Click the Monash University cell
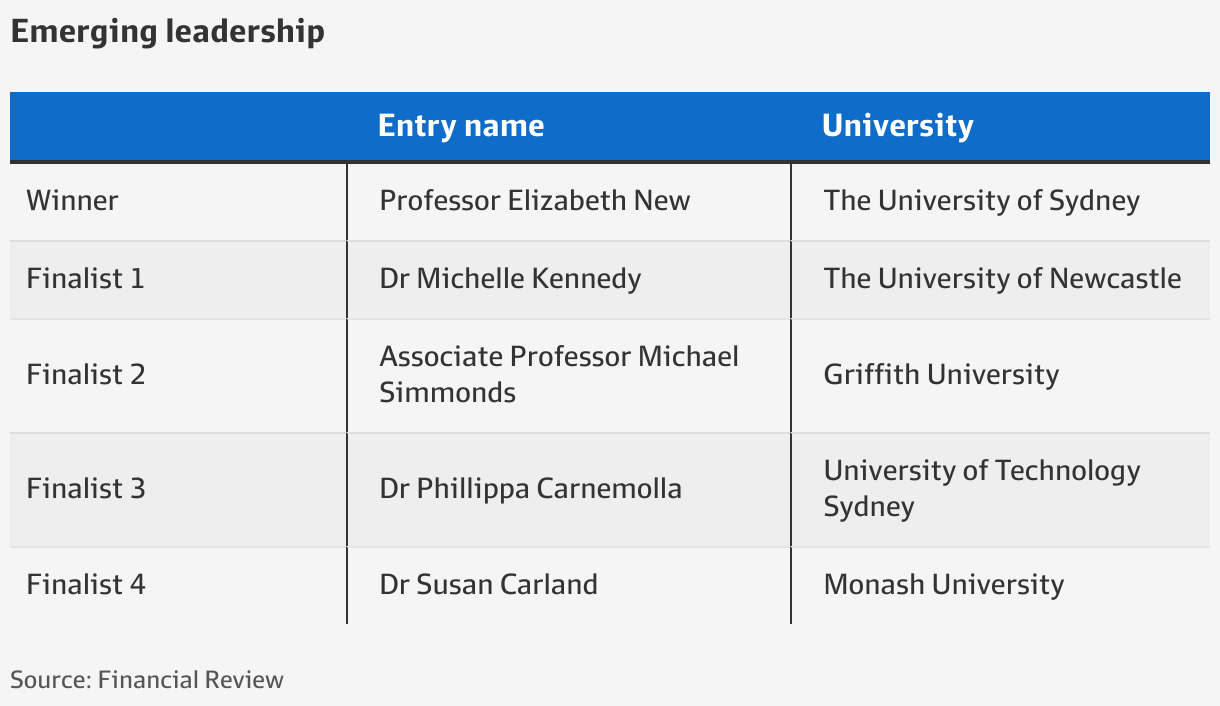 [944, 585]
